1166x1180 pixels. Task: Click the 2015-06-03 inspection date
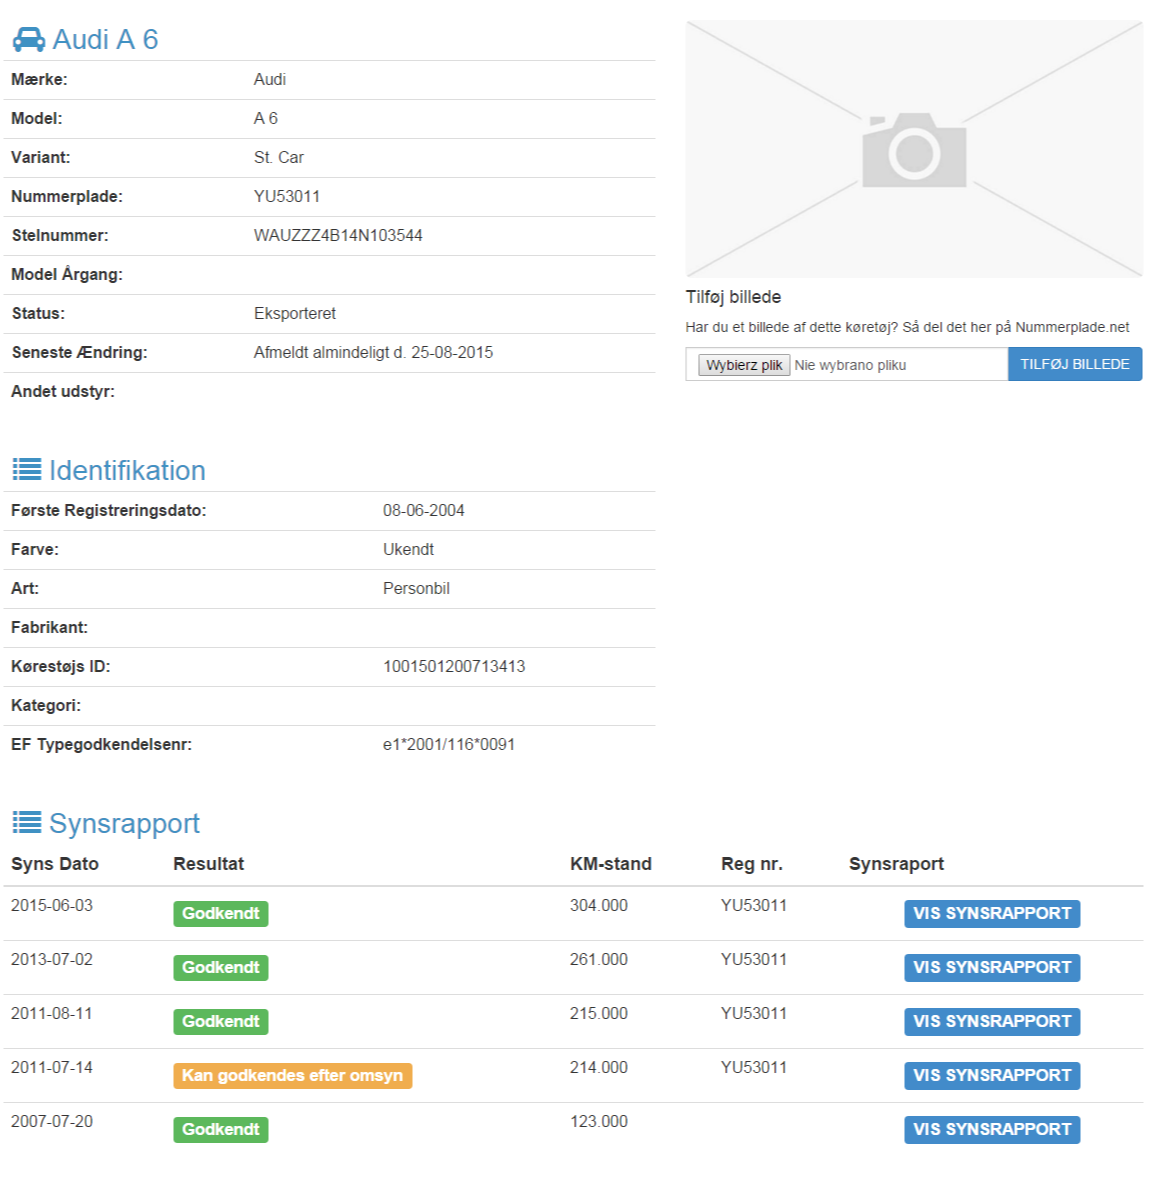pyautogui.click(x=52, y=905)
